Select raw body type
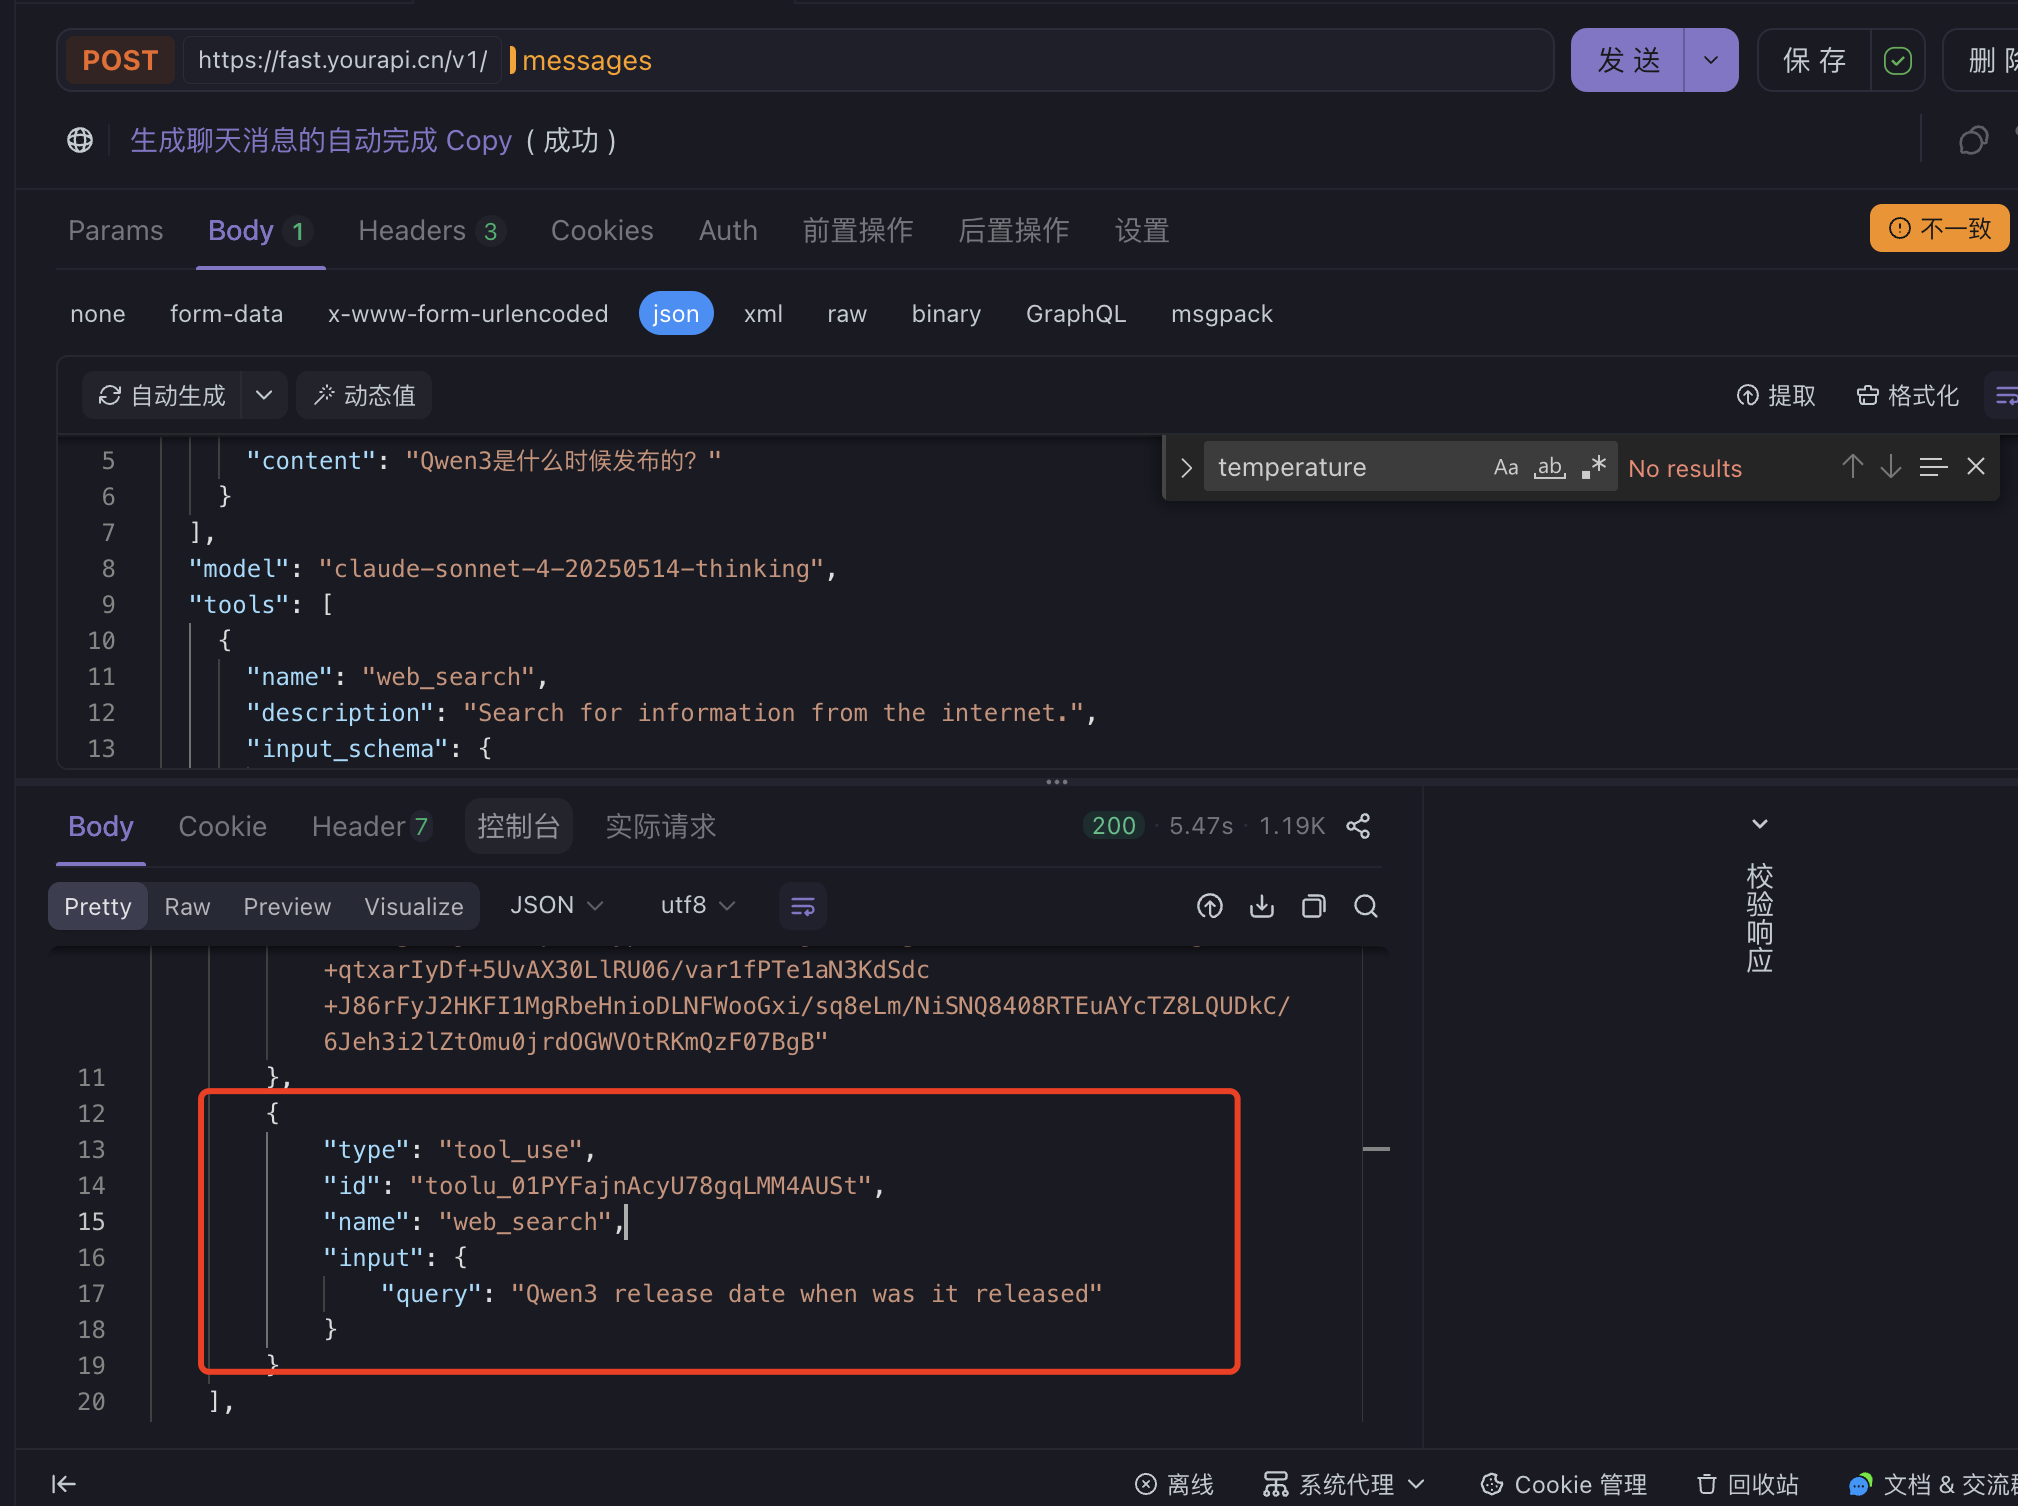This screenshot has height=1506, width=2018. pos(847,314)
